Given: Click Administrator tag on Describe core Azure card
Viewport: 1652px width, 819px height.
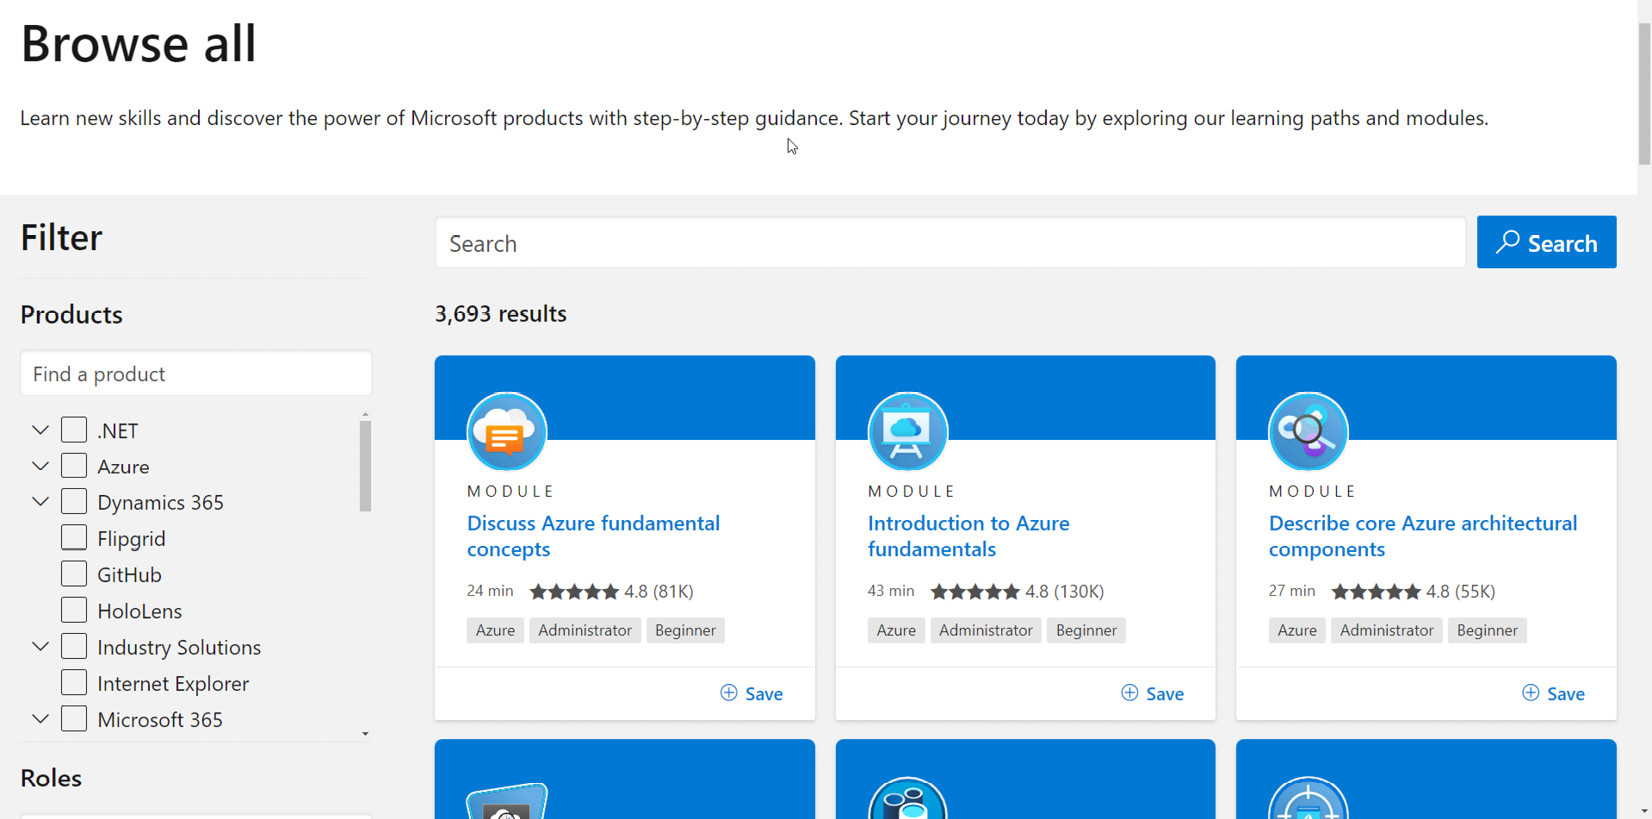Looking at the screenshot, I should tap(1386, 630).
